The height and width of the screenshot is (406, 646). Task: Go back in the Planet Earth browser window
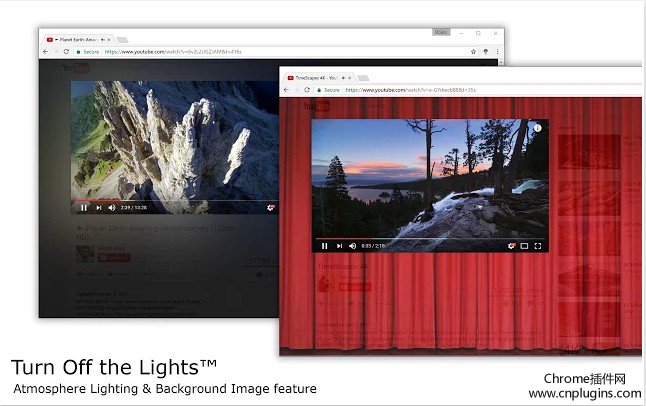tap(45, 52)
